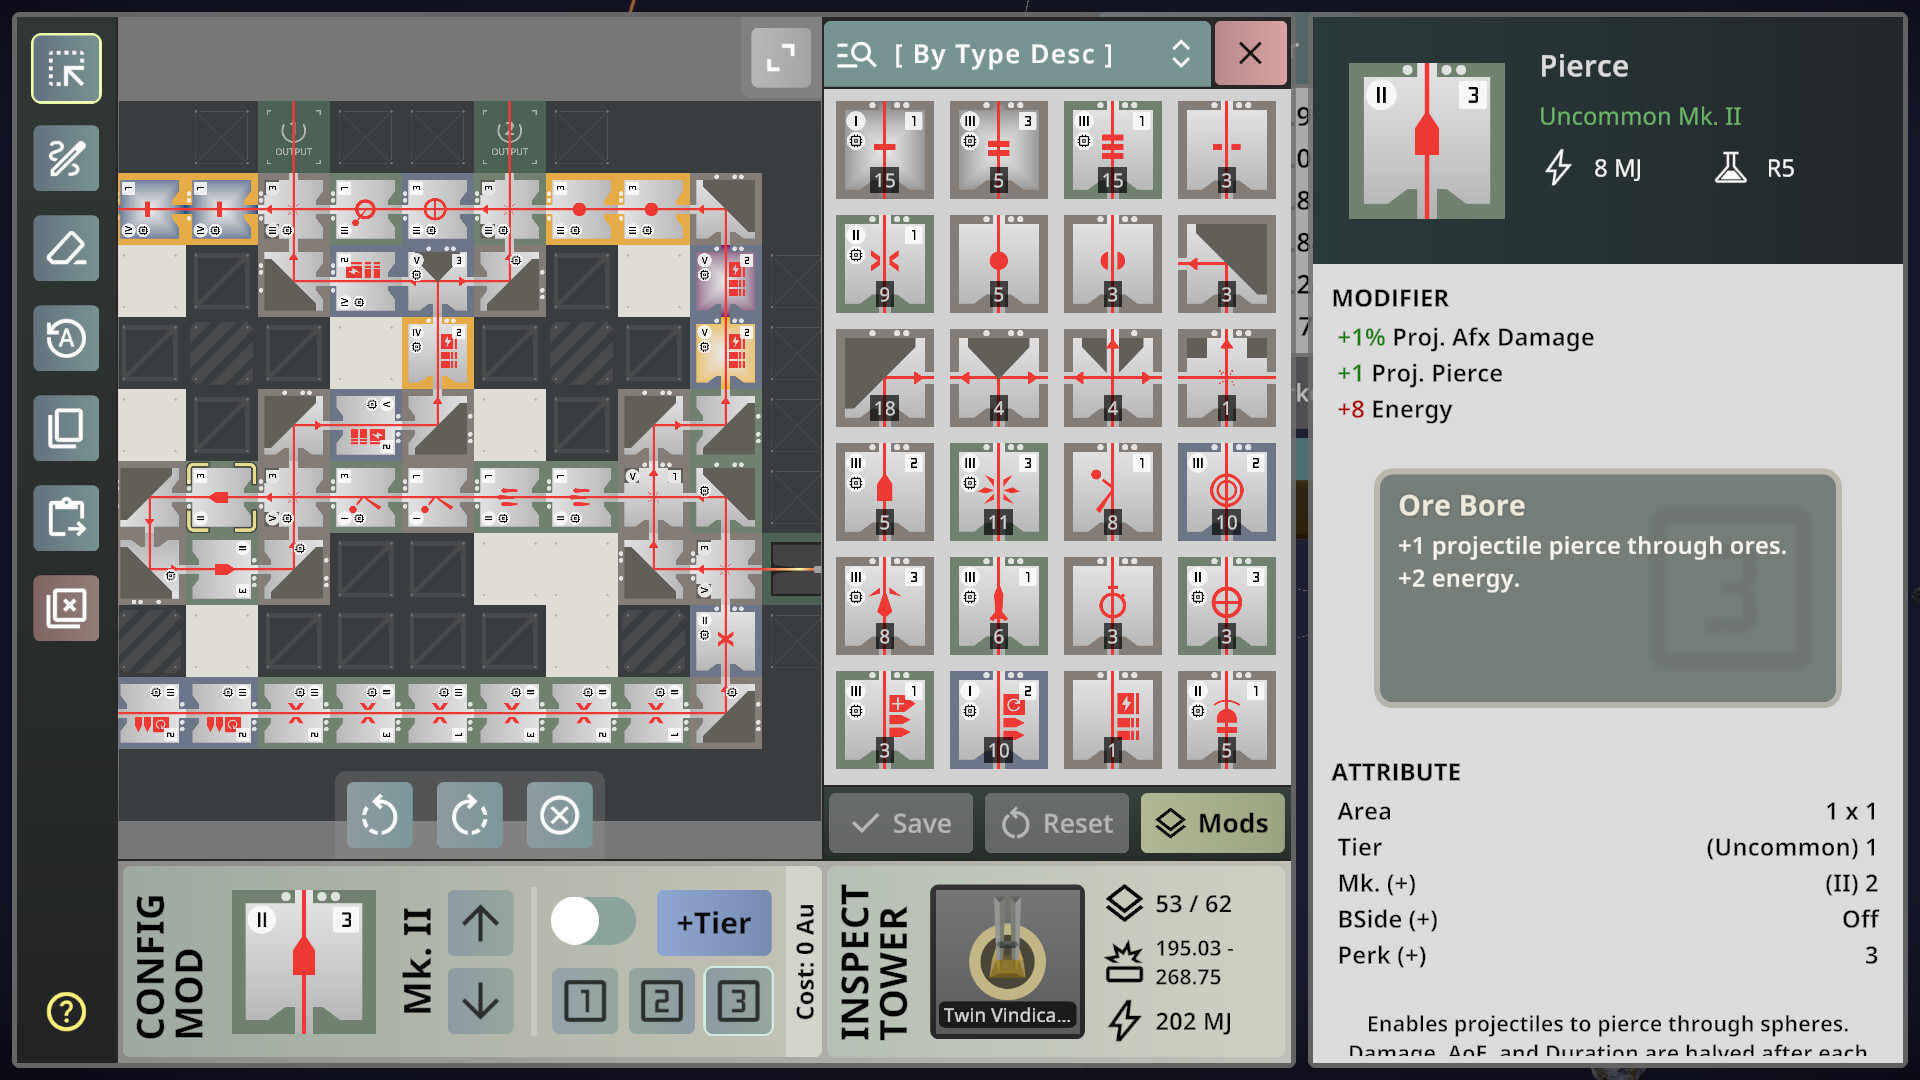Toggle the BSide switch
This screenshot has width=1920, height=1080.
(593, 921)
